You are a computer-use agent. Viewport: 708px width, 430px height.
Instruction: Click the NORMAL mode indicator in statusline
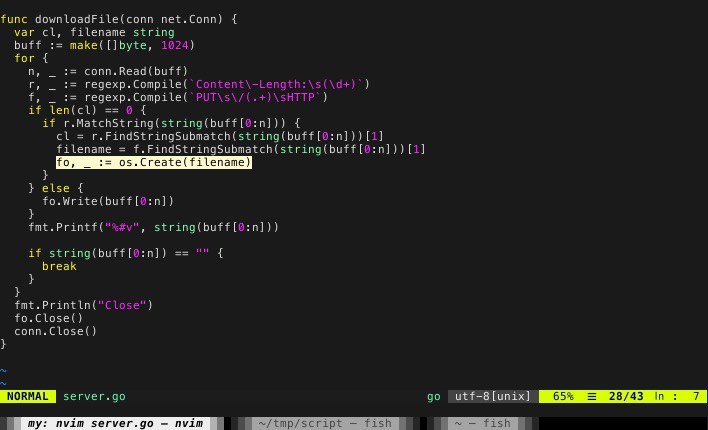[x=28, y=396]
